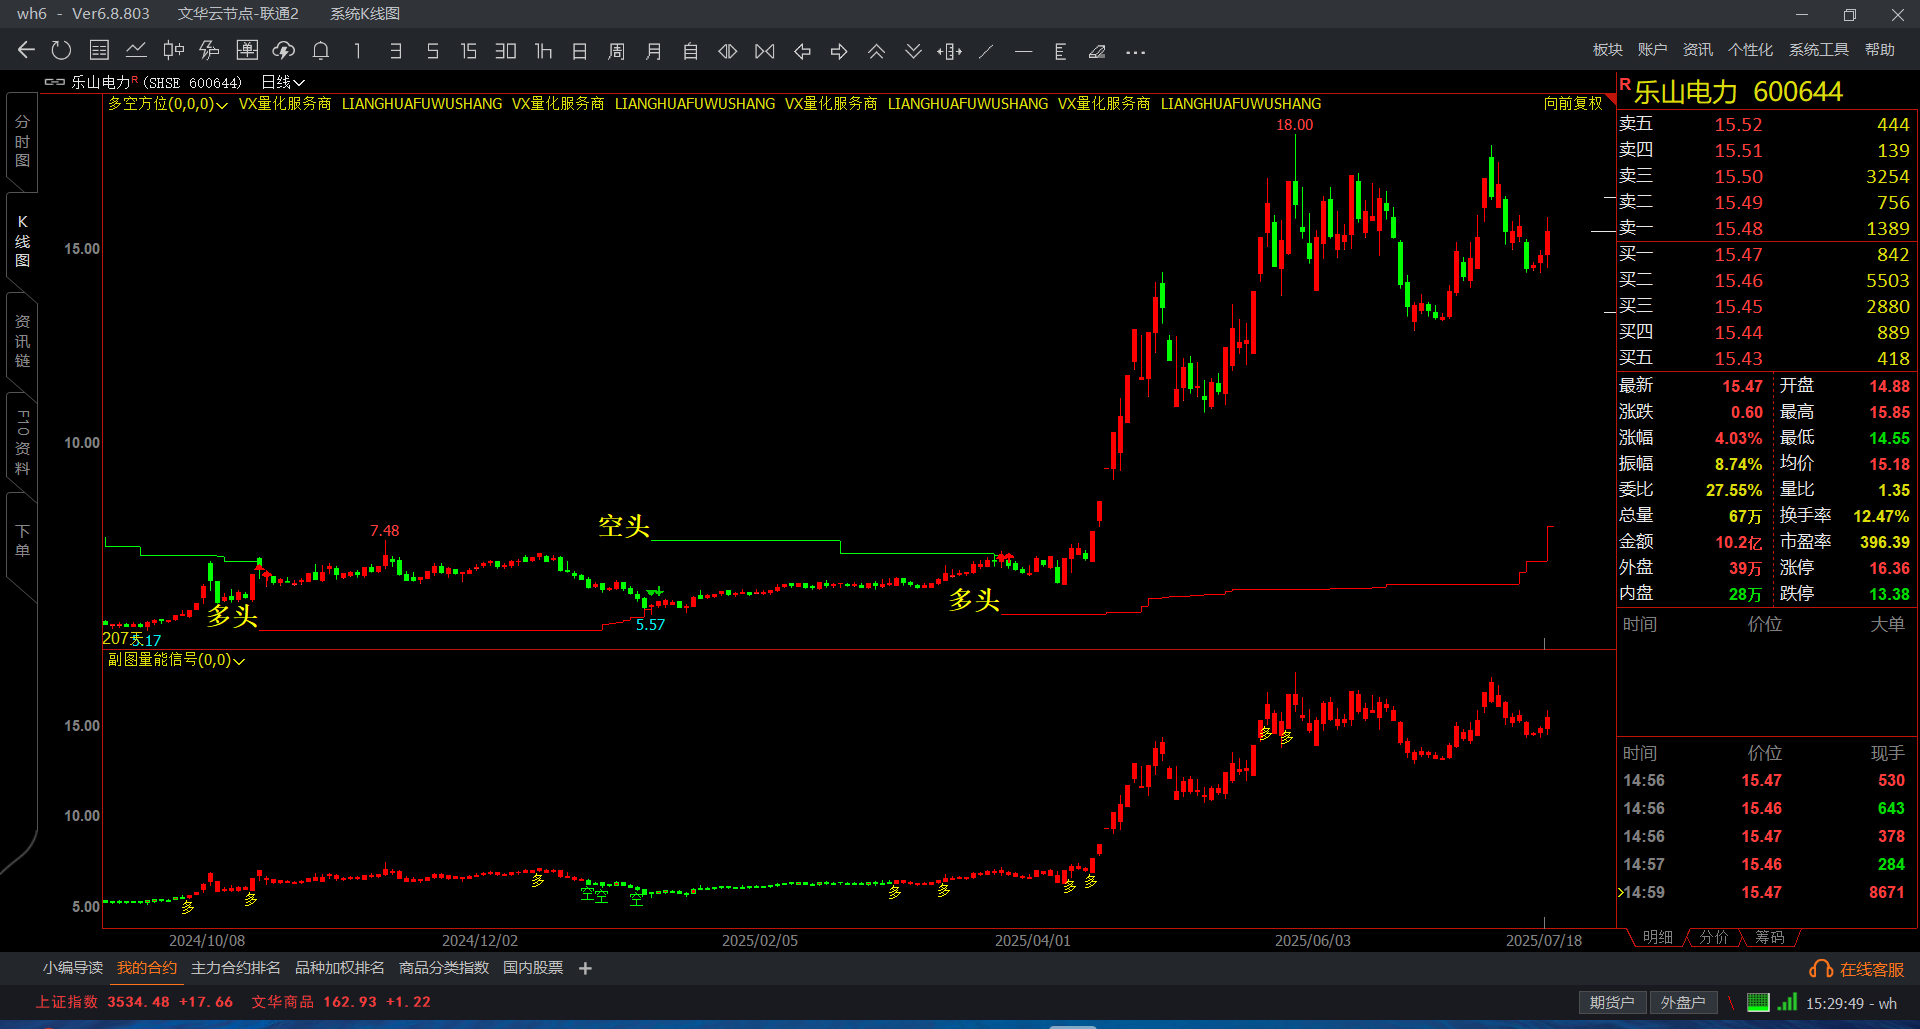1920x1029 pixels.
Task: Open the 帮助 menu
Action: [x=1880, y=49]
